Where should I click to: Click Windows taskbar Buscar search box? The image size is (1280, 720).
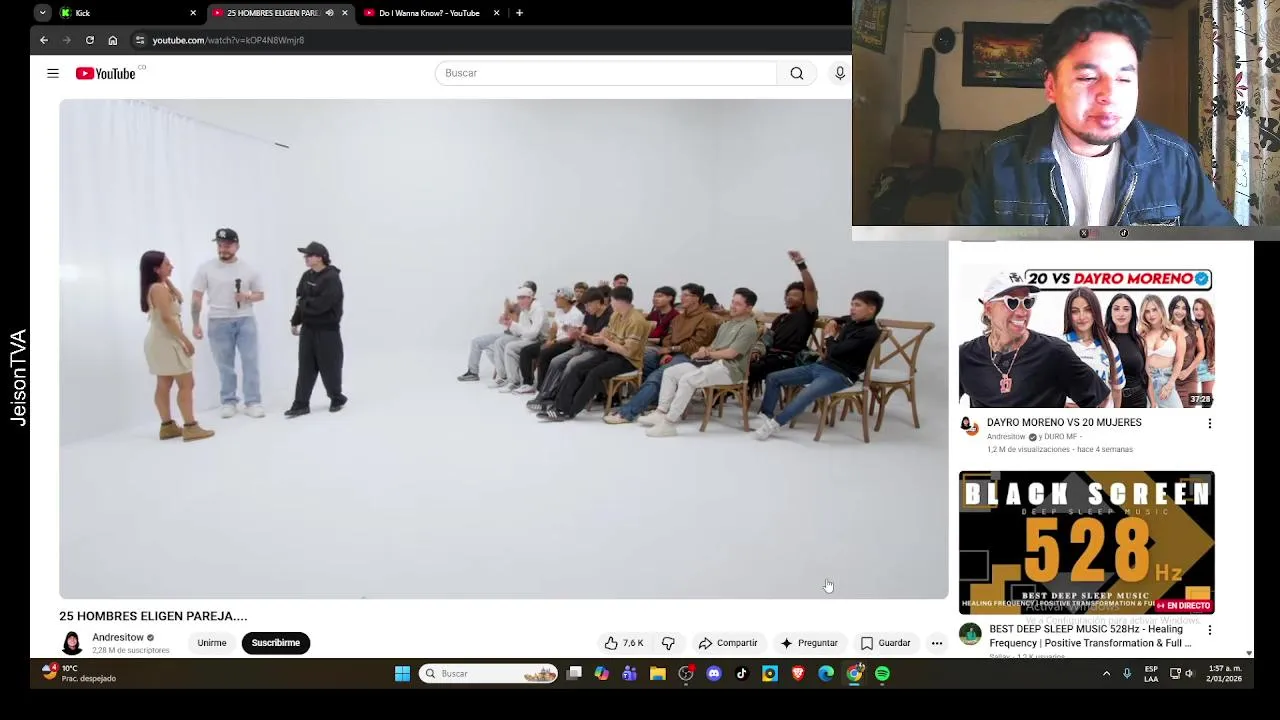(489, 674)
